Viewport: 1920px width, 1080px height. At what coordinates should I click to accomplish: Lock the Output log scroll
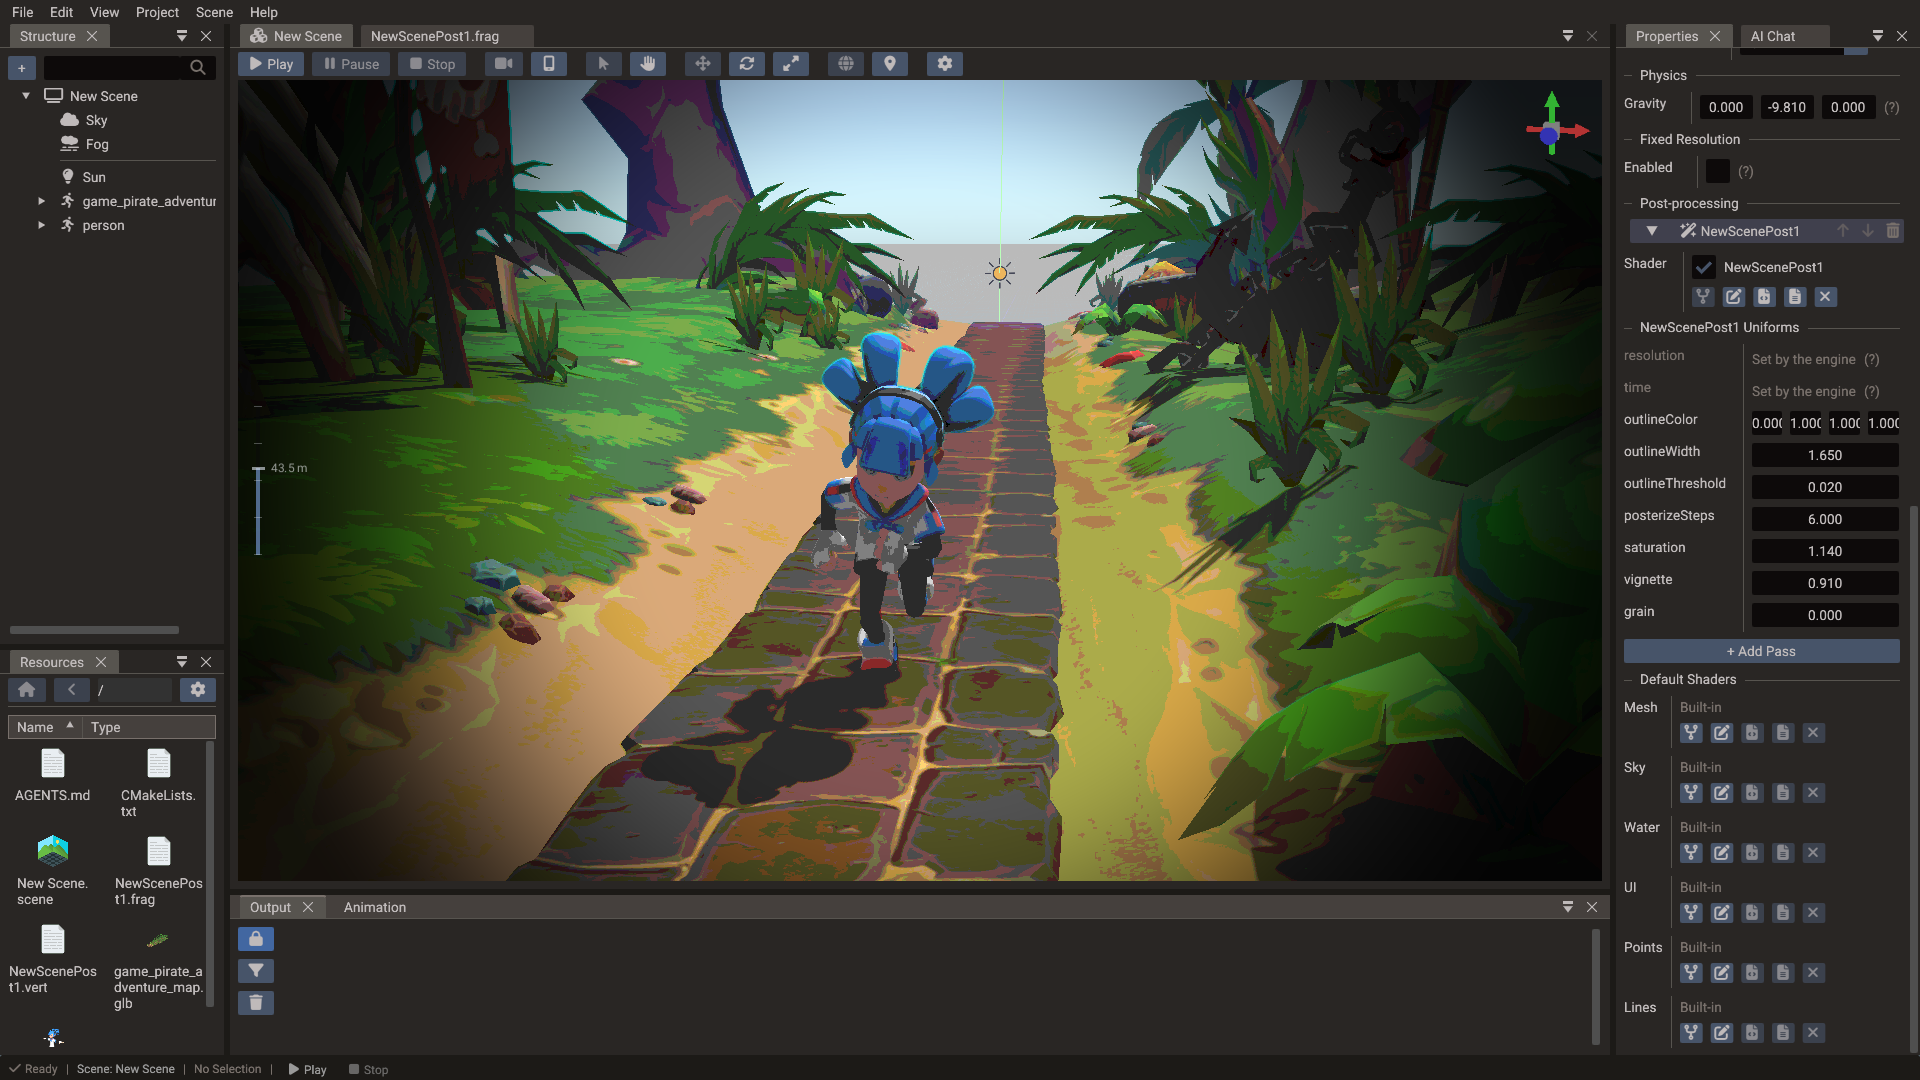pos(256,939)
